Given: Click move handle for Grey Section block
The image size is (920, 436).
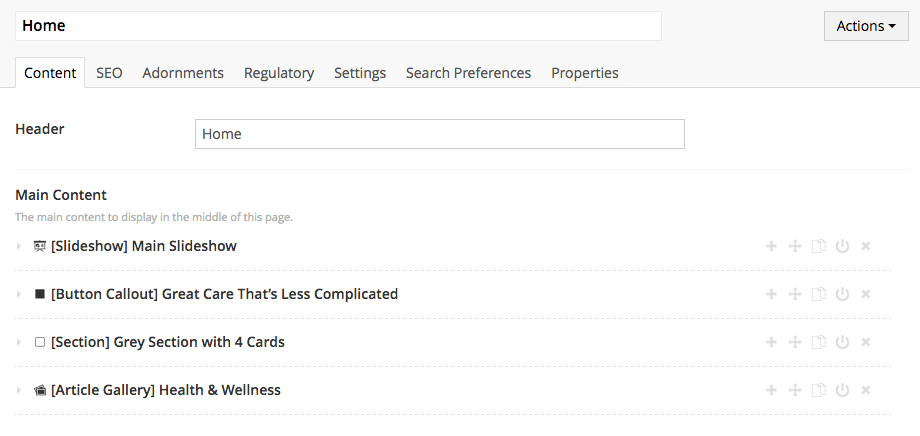Looking at the screenshot, I should click(795, 342).
